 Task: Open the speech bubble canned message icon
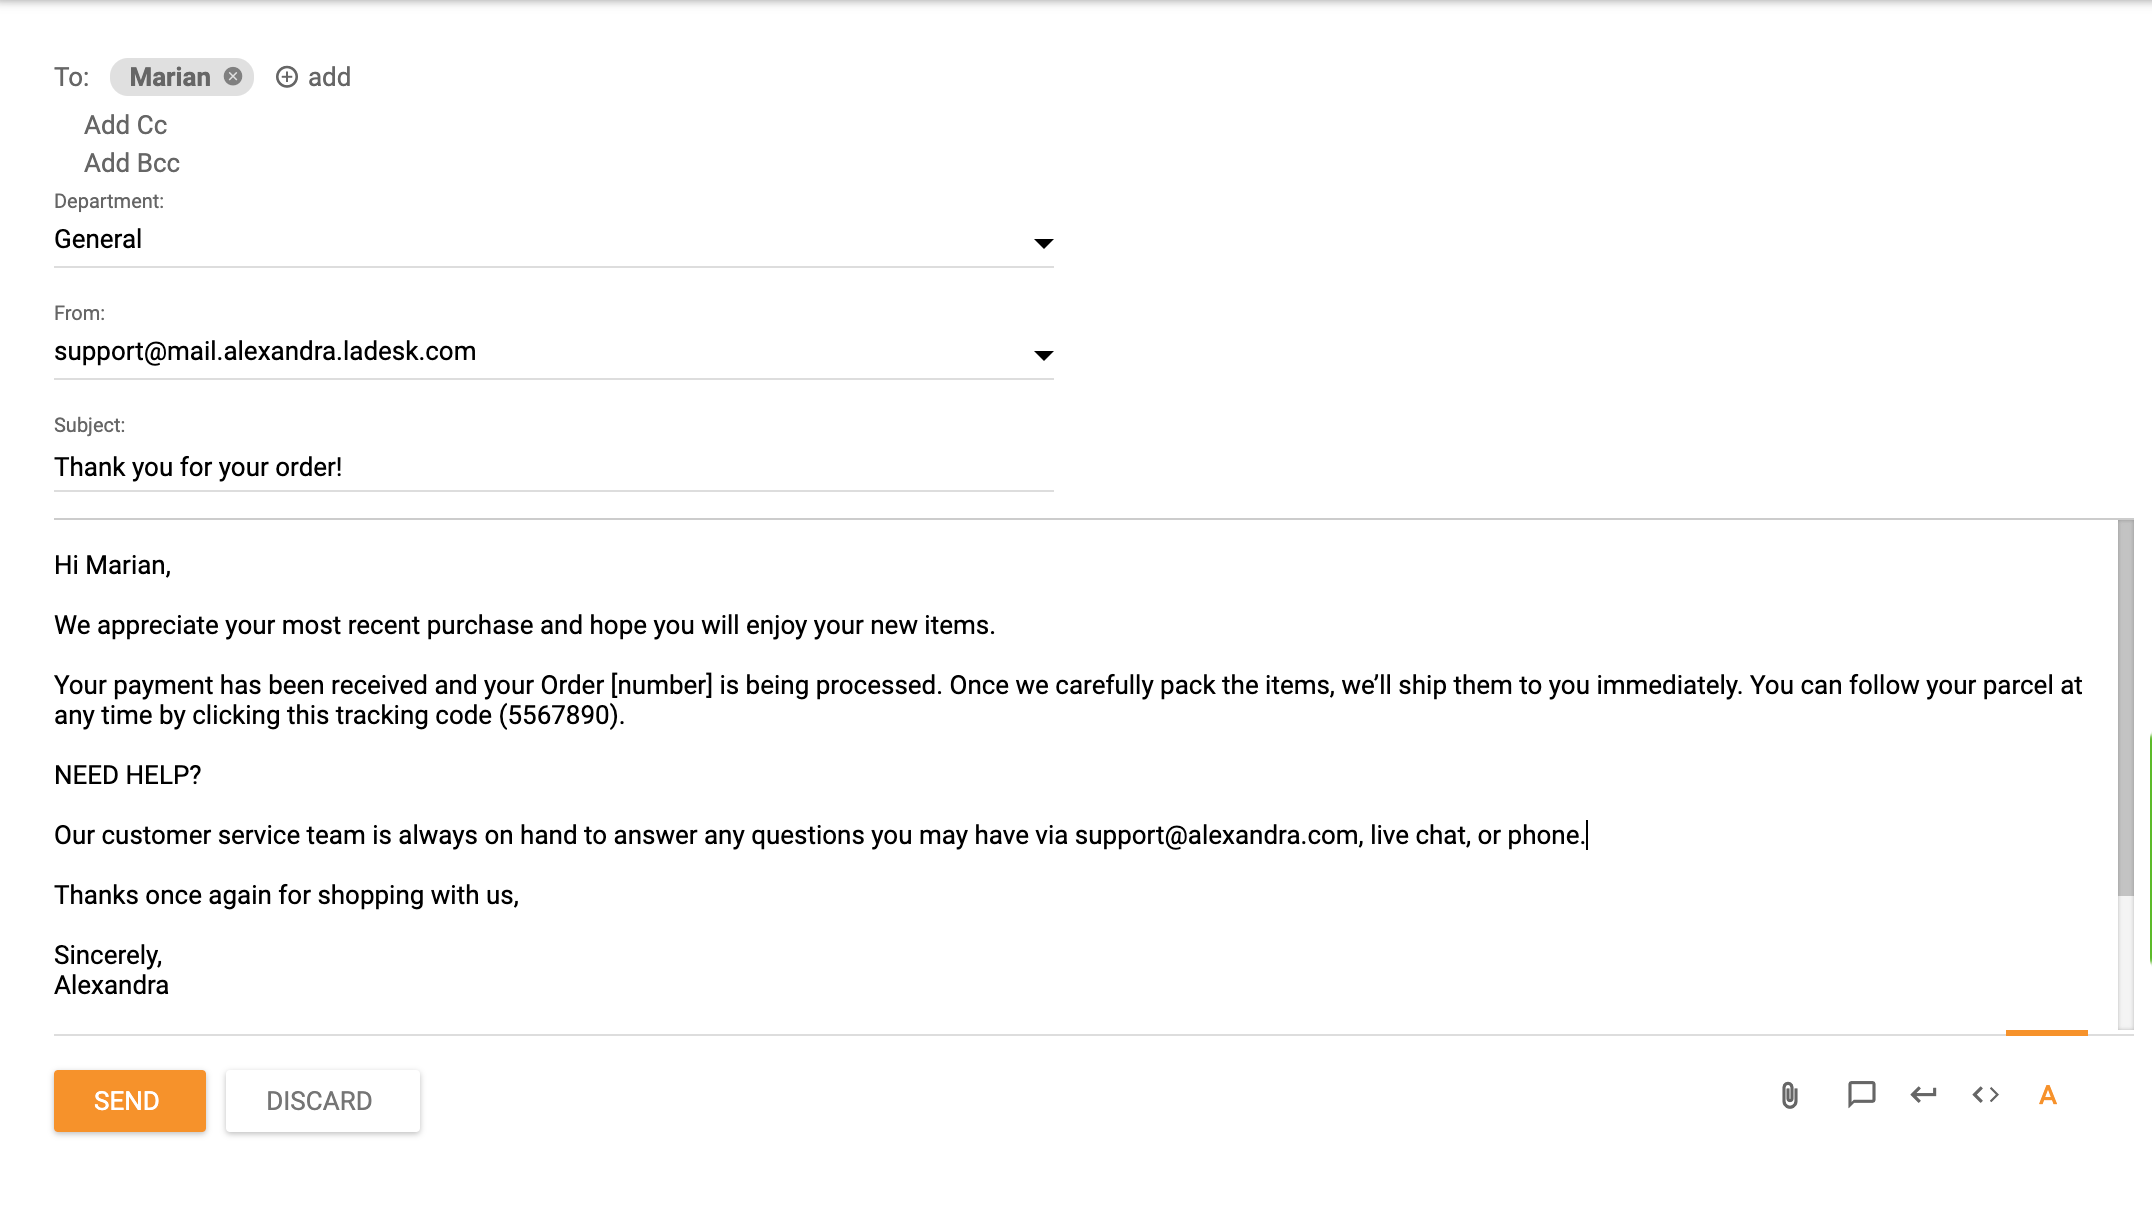point(1861,1095)
